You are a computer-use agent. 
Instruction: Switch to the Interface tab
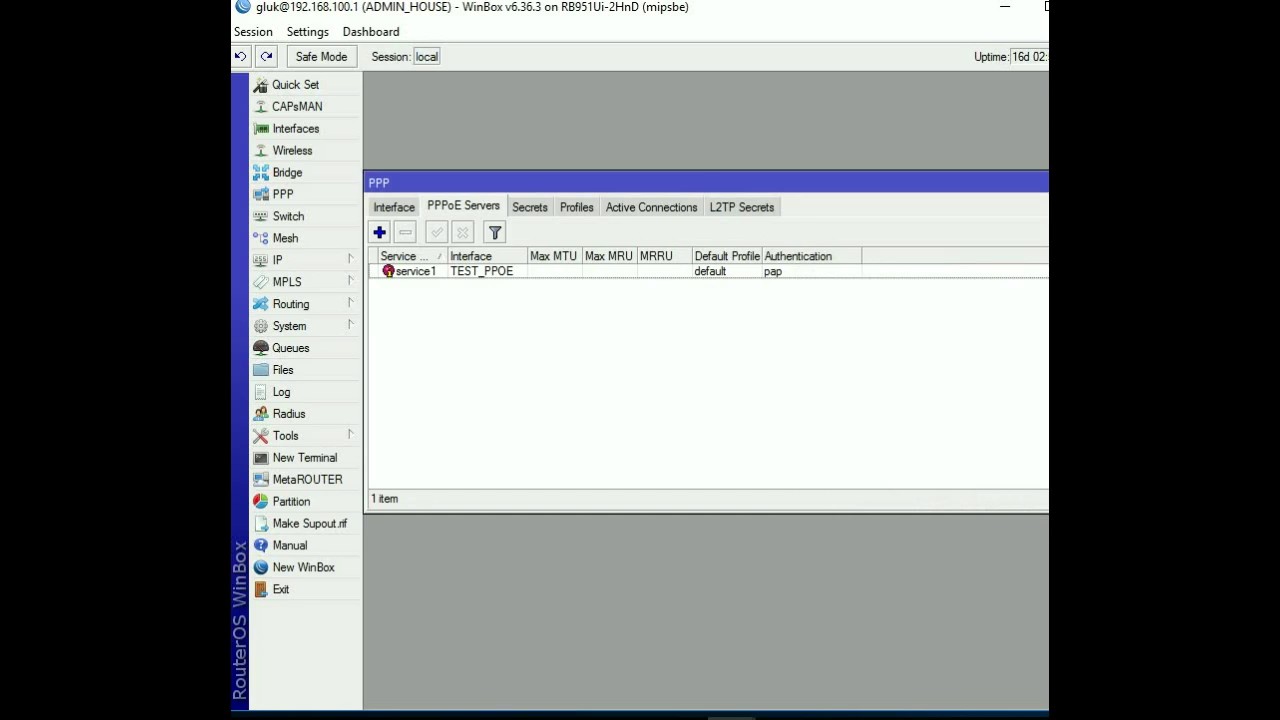[394, 208]
